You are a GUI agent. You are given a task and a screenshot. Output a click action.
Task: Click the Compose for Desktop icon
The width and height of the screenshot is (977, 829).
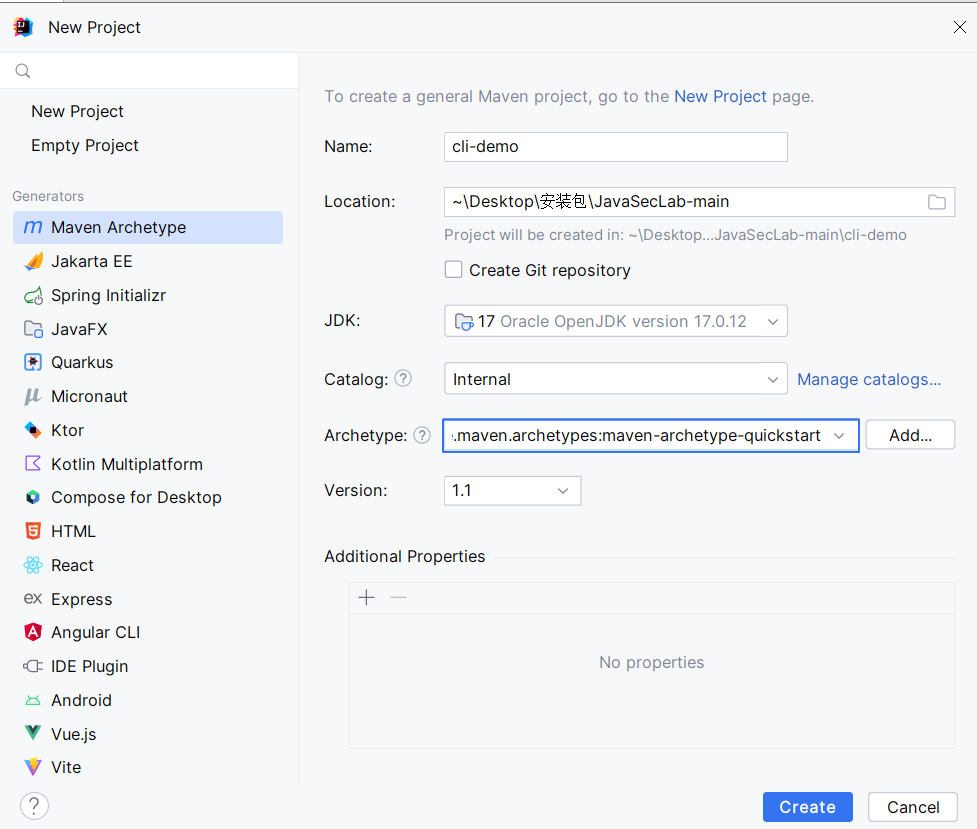tap(33, 497)
